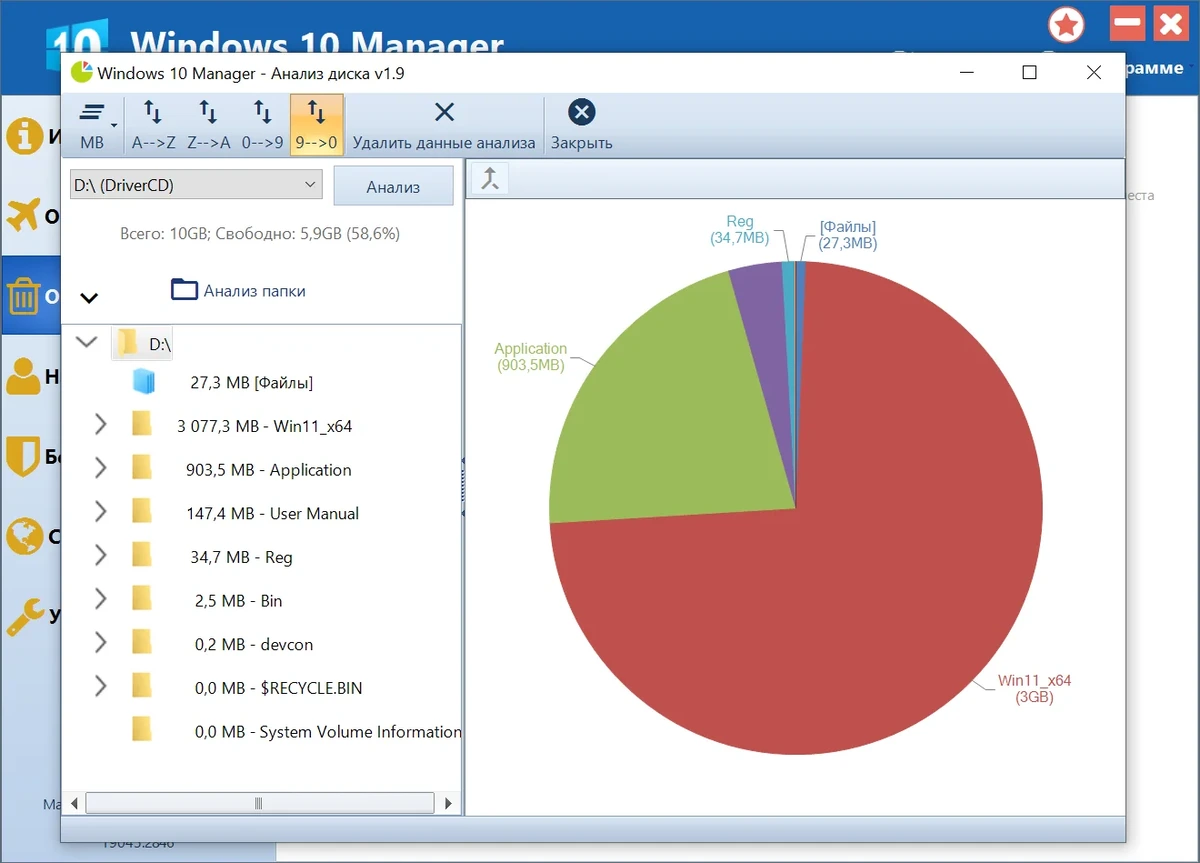This screenshot has height=863, width=1200.
Task: Select the 0,0 MB - $RECYCLE.BIN row
Action: pos(278,688)
